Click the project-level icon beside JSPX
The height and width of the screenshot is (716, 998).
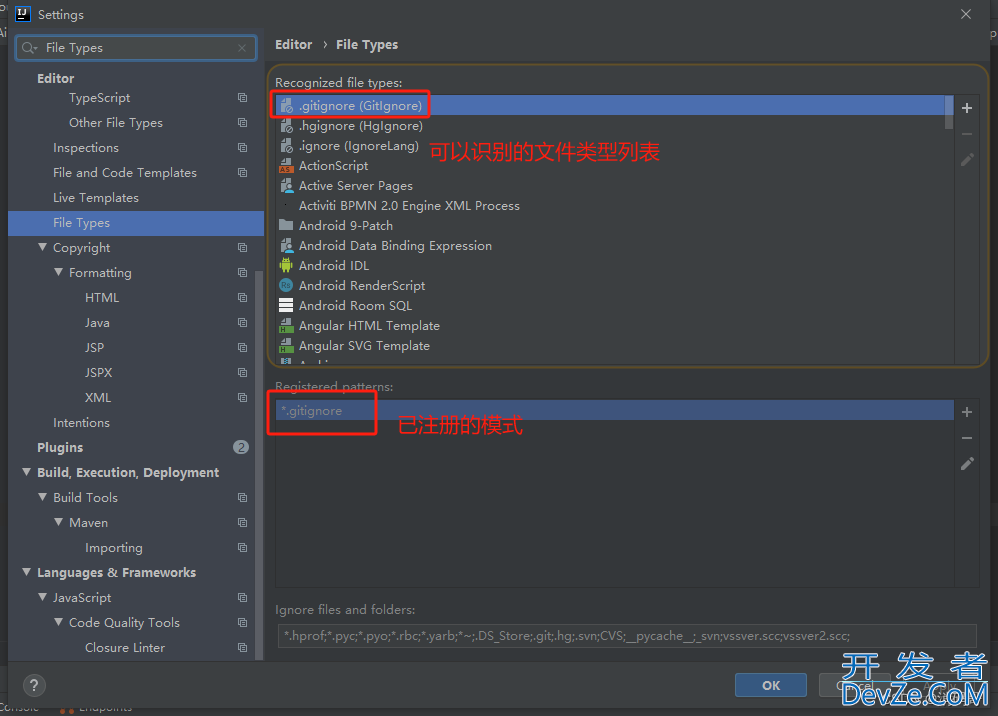[242, 372]
